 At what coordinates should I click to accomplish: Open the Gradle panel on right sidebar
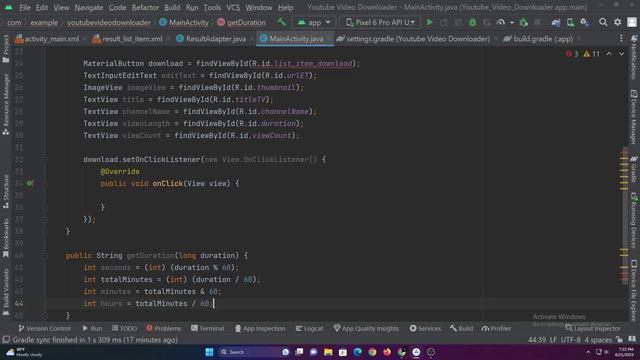pos(634,169)
